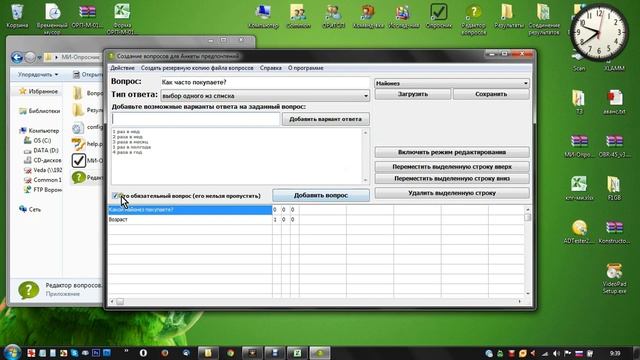The height and width of the screenshot is (360, 640).
Task: Click Удалить выделенную строку button
Action: 452,193
